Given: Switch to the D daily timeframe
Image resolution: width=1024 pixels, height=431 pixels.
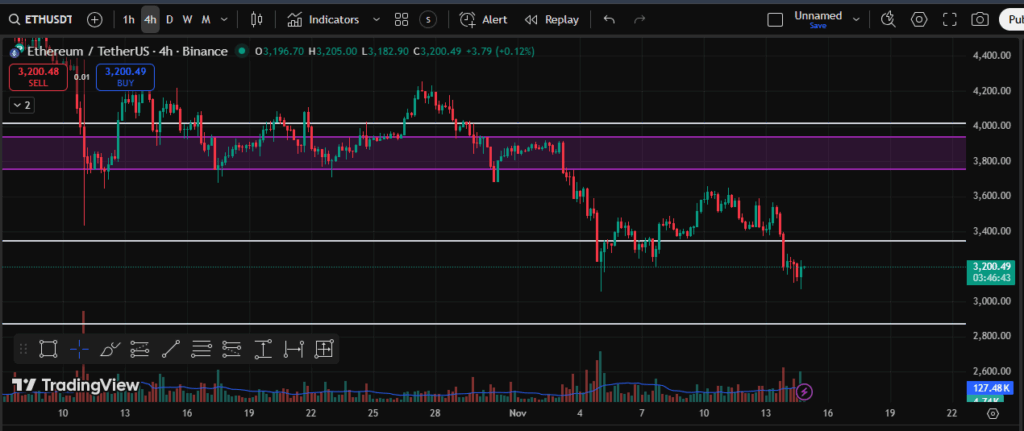Looking at the screenshot, I should [x=169, y=19].
